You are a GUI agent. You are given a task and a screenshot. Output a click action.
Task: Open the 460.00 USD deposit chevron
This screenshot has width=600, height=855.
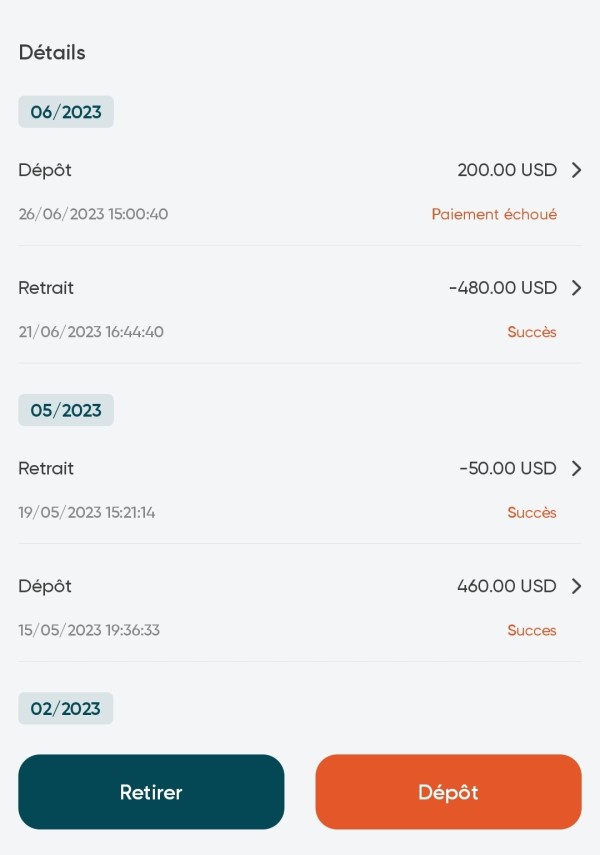(x=576, y=586)
